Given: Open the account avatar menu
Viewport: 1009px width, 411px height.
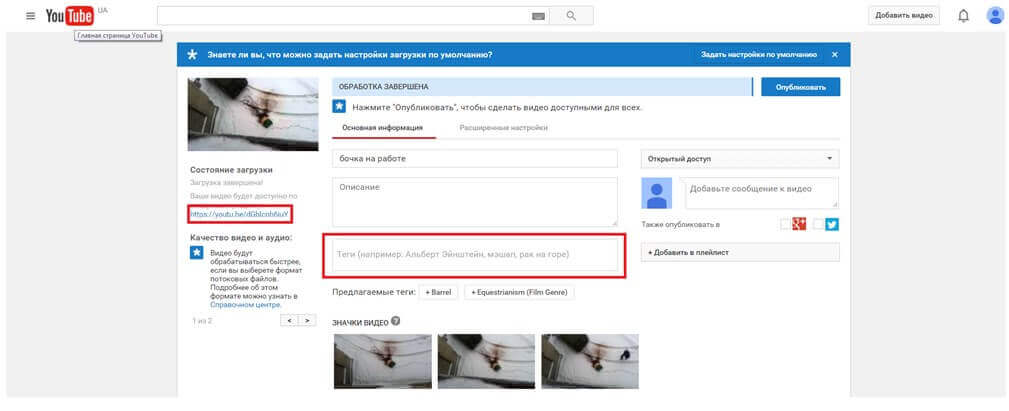Looking at the screenshot, I should (995, 16).
